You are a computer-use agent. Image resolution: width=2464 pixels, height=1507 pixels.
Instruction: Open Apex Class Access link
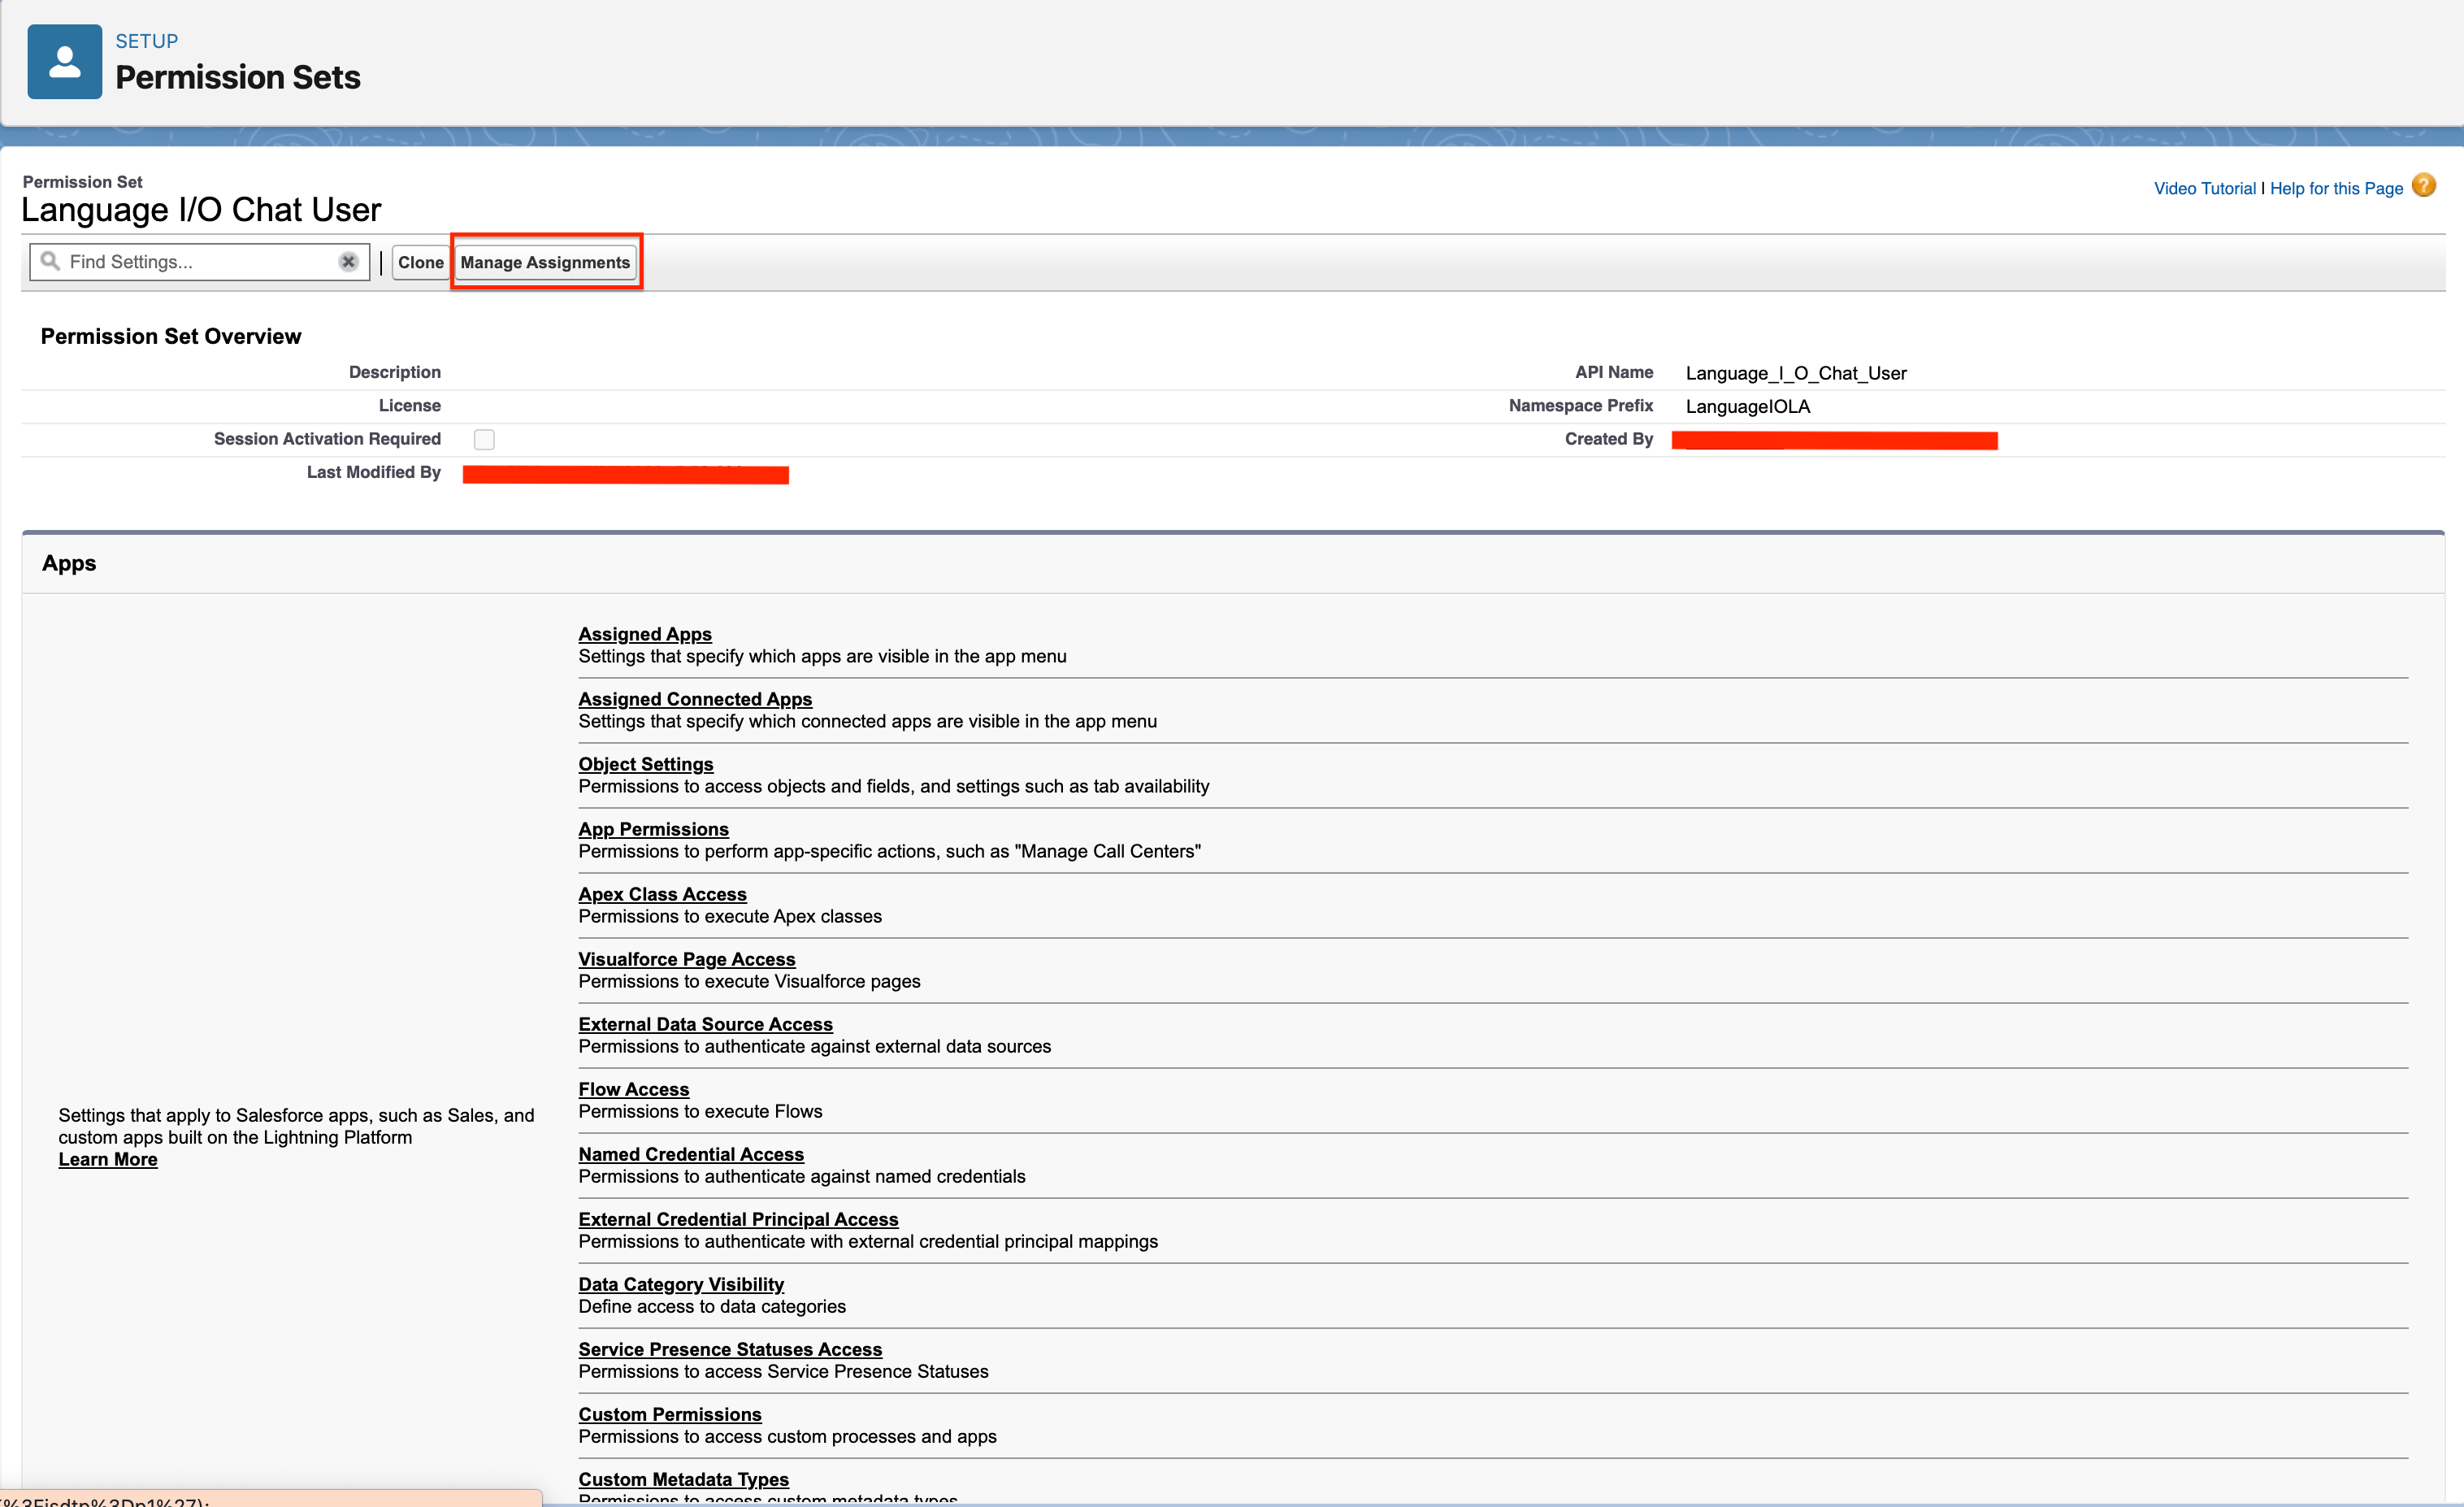[x=663, y=894]
